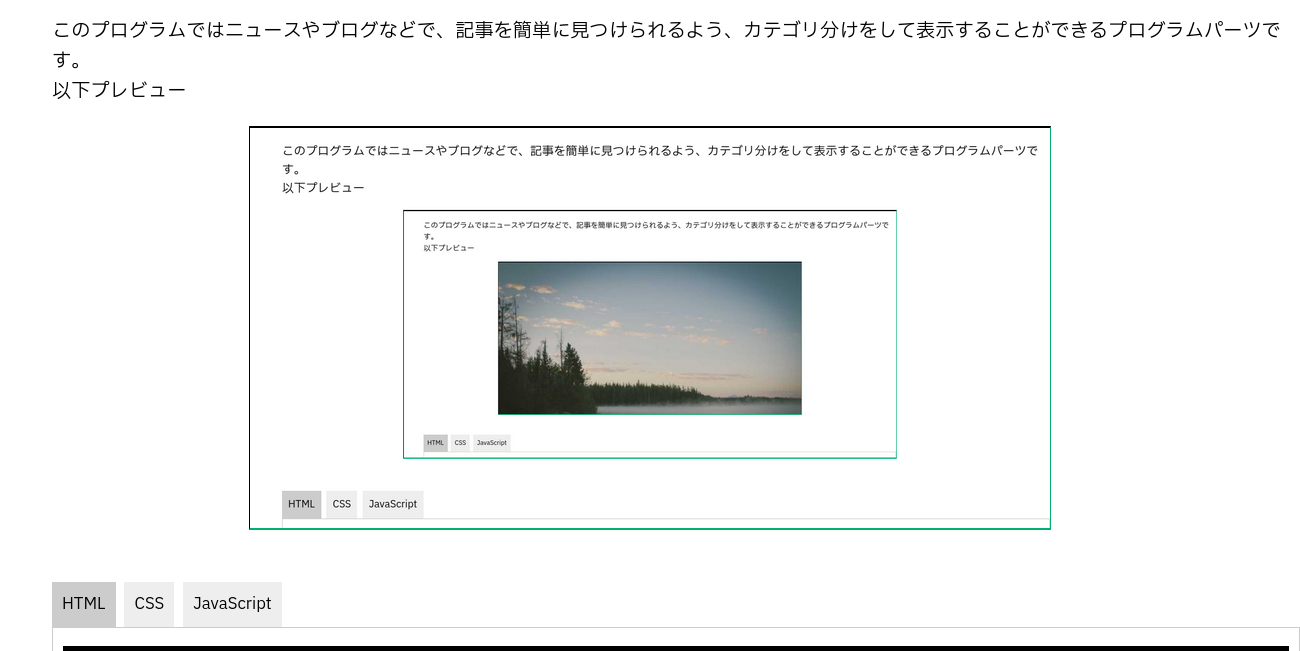
Task: Click the 以下プレビュー label inside the preview
Action: tap(323, 187)
